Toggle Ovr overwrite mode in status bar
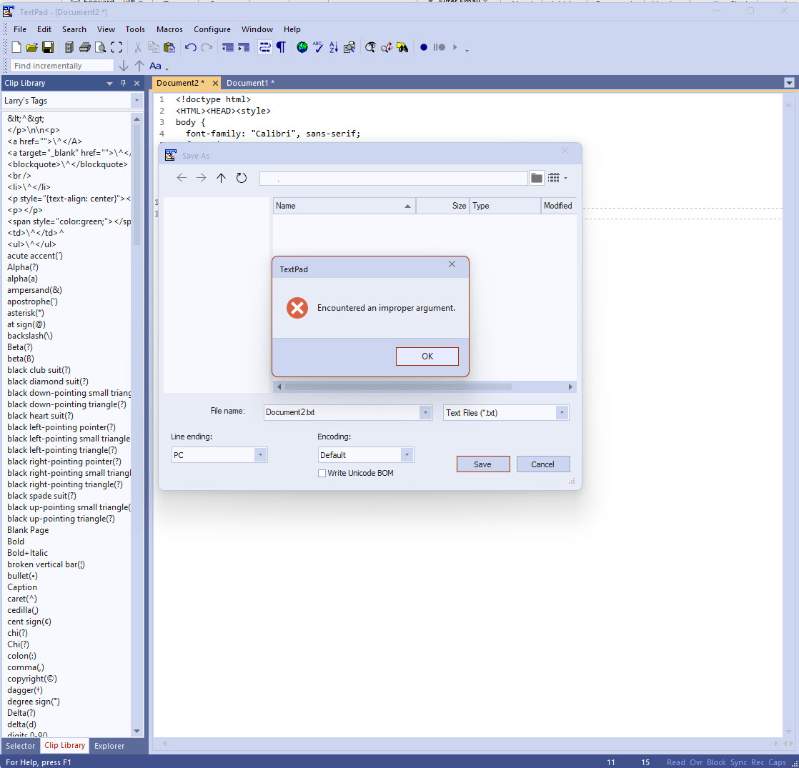 coord(696,762)
